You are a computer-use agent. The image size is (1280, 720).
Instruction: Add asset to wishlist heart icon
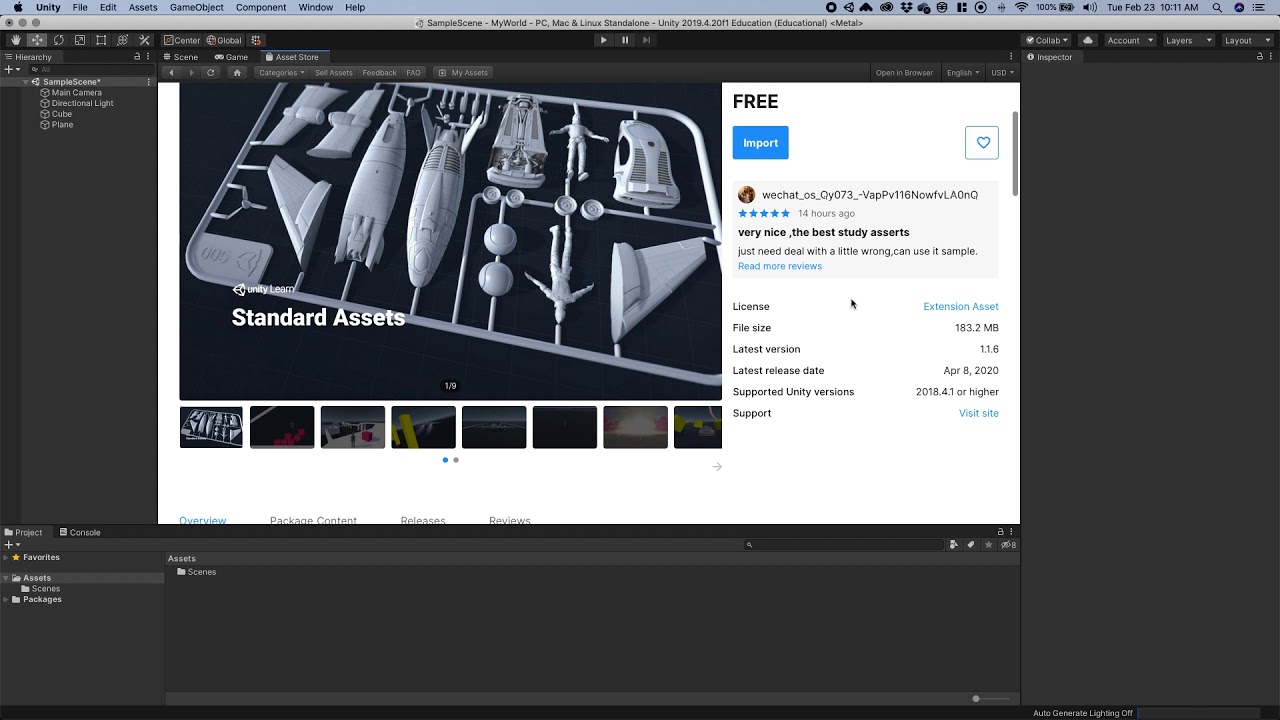point(982,142)
